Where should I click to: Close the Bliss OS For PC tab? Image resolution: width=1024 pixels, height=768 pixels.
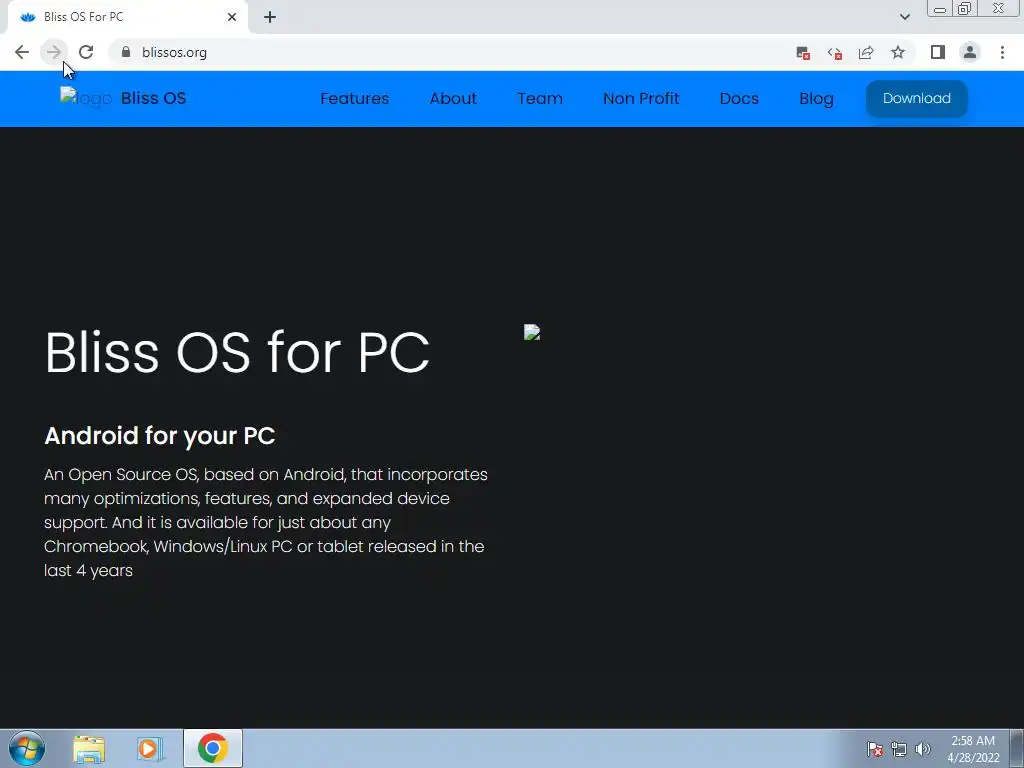(x=232, y=17)
